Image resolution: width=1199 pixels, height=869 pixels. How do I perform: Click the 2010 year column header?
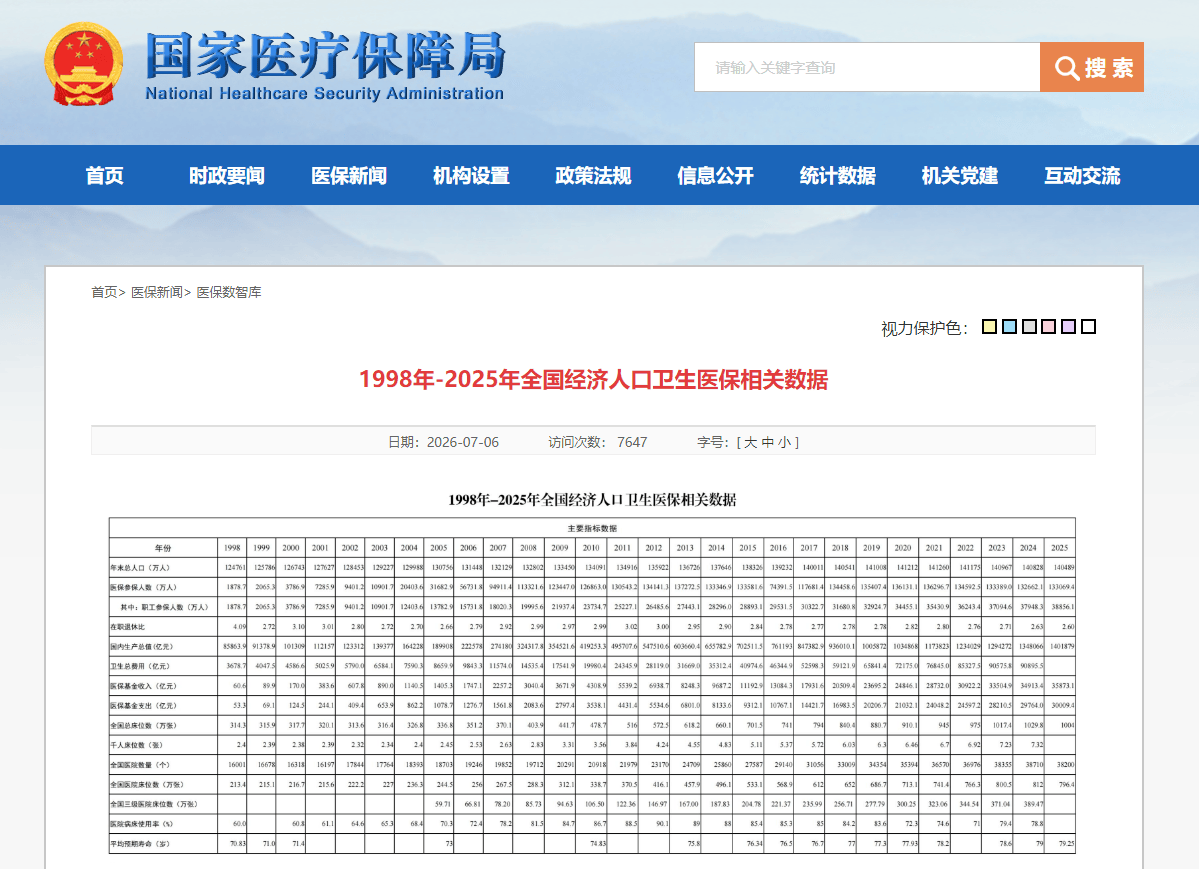point(591,548)
